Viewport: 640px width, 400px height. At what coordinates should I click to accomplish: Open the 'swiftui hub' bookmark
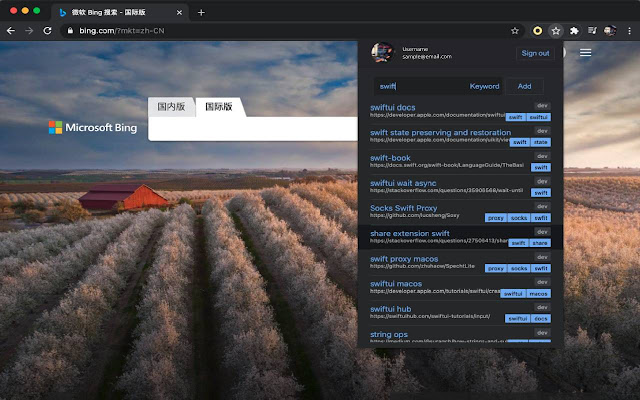(x=391, y=309)
